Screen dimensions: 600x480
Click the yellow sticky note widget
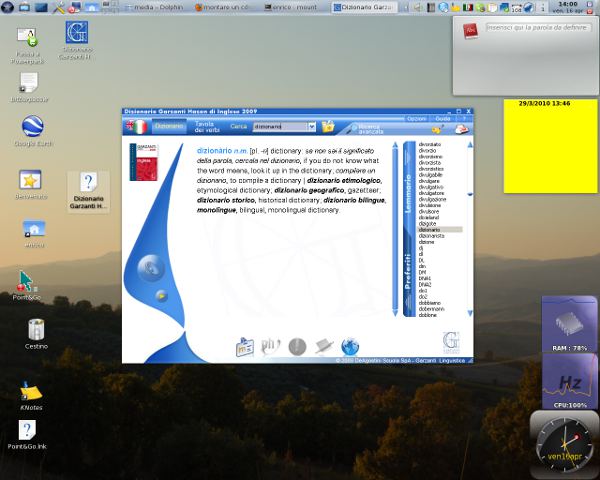tap(550, 146)
